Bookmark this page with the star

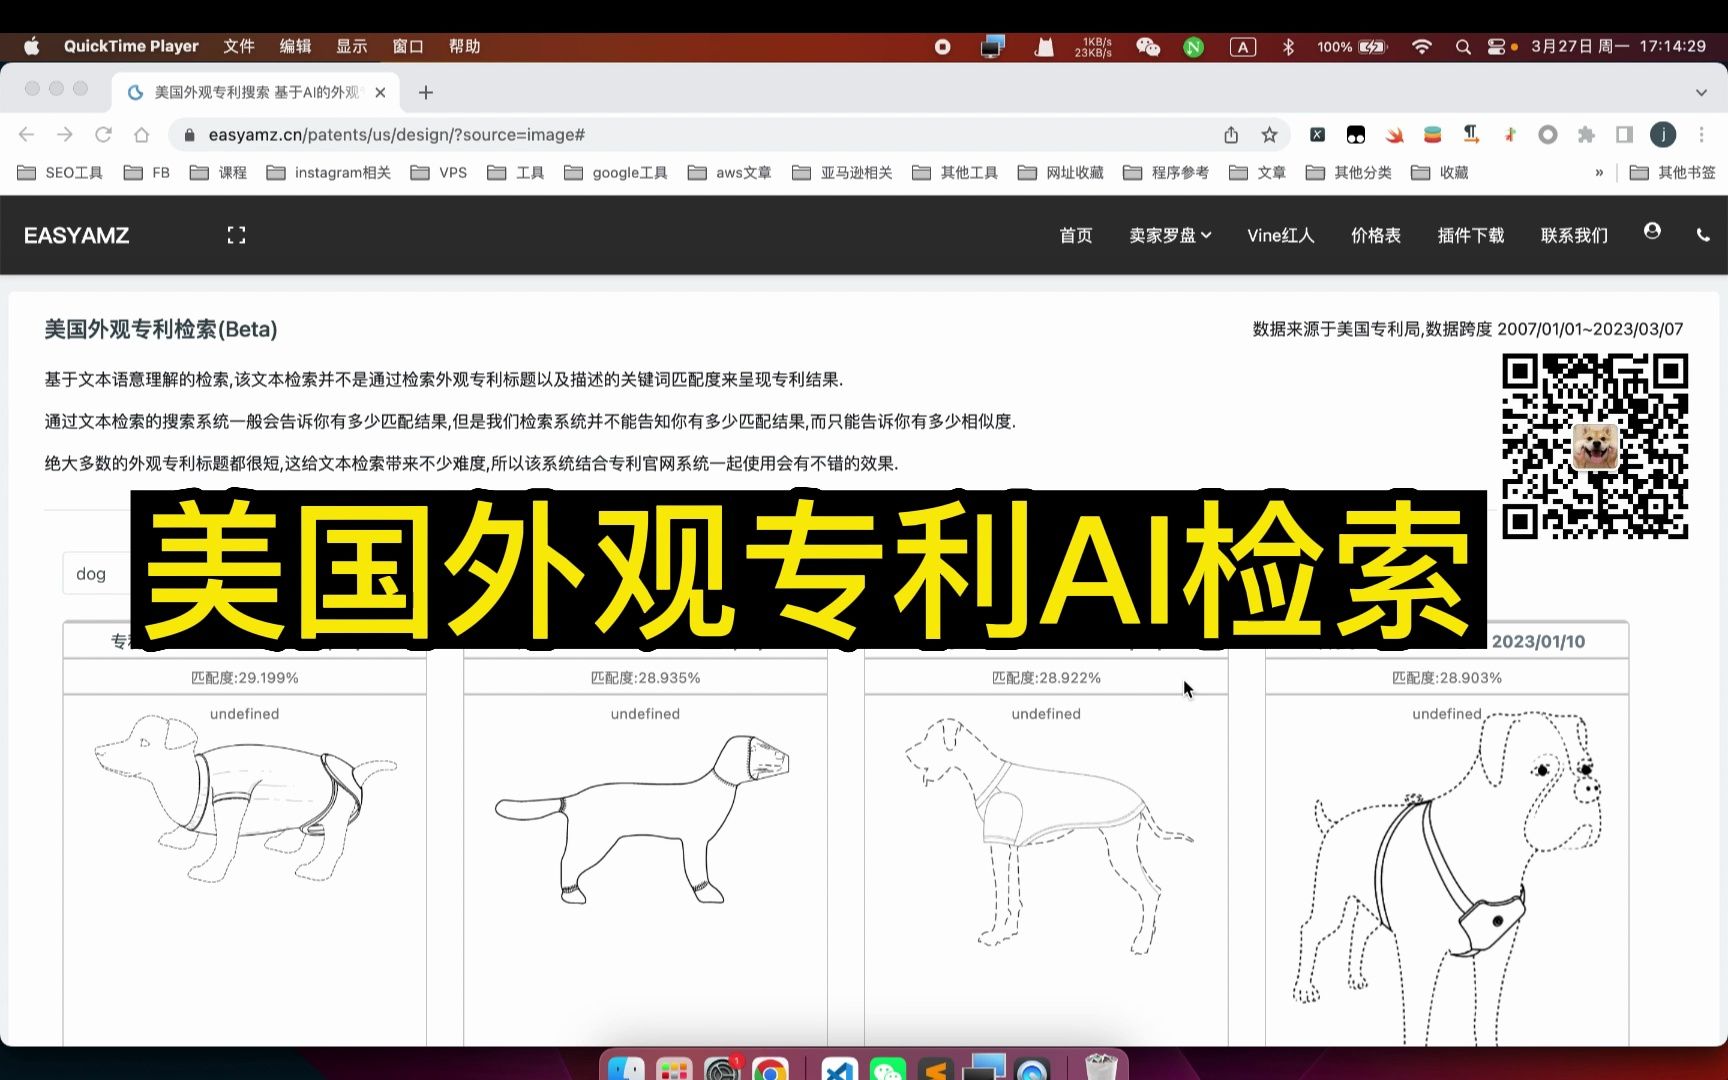pos(1269,134)
